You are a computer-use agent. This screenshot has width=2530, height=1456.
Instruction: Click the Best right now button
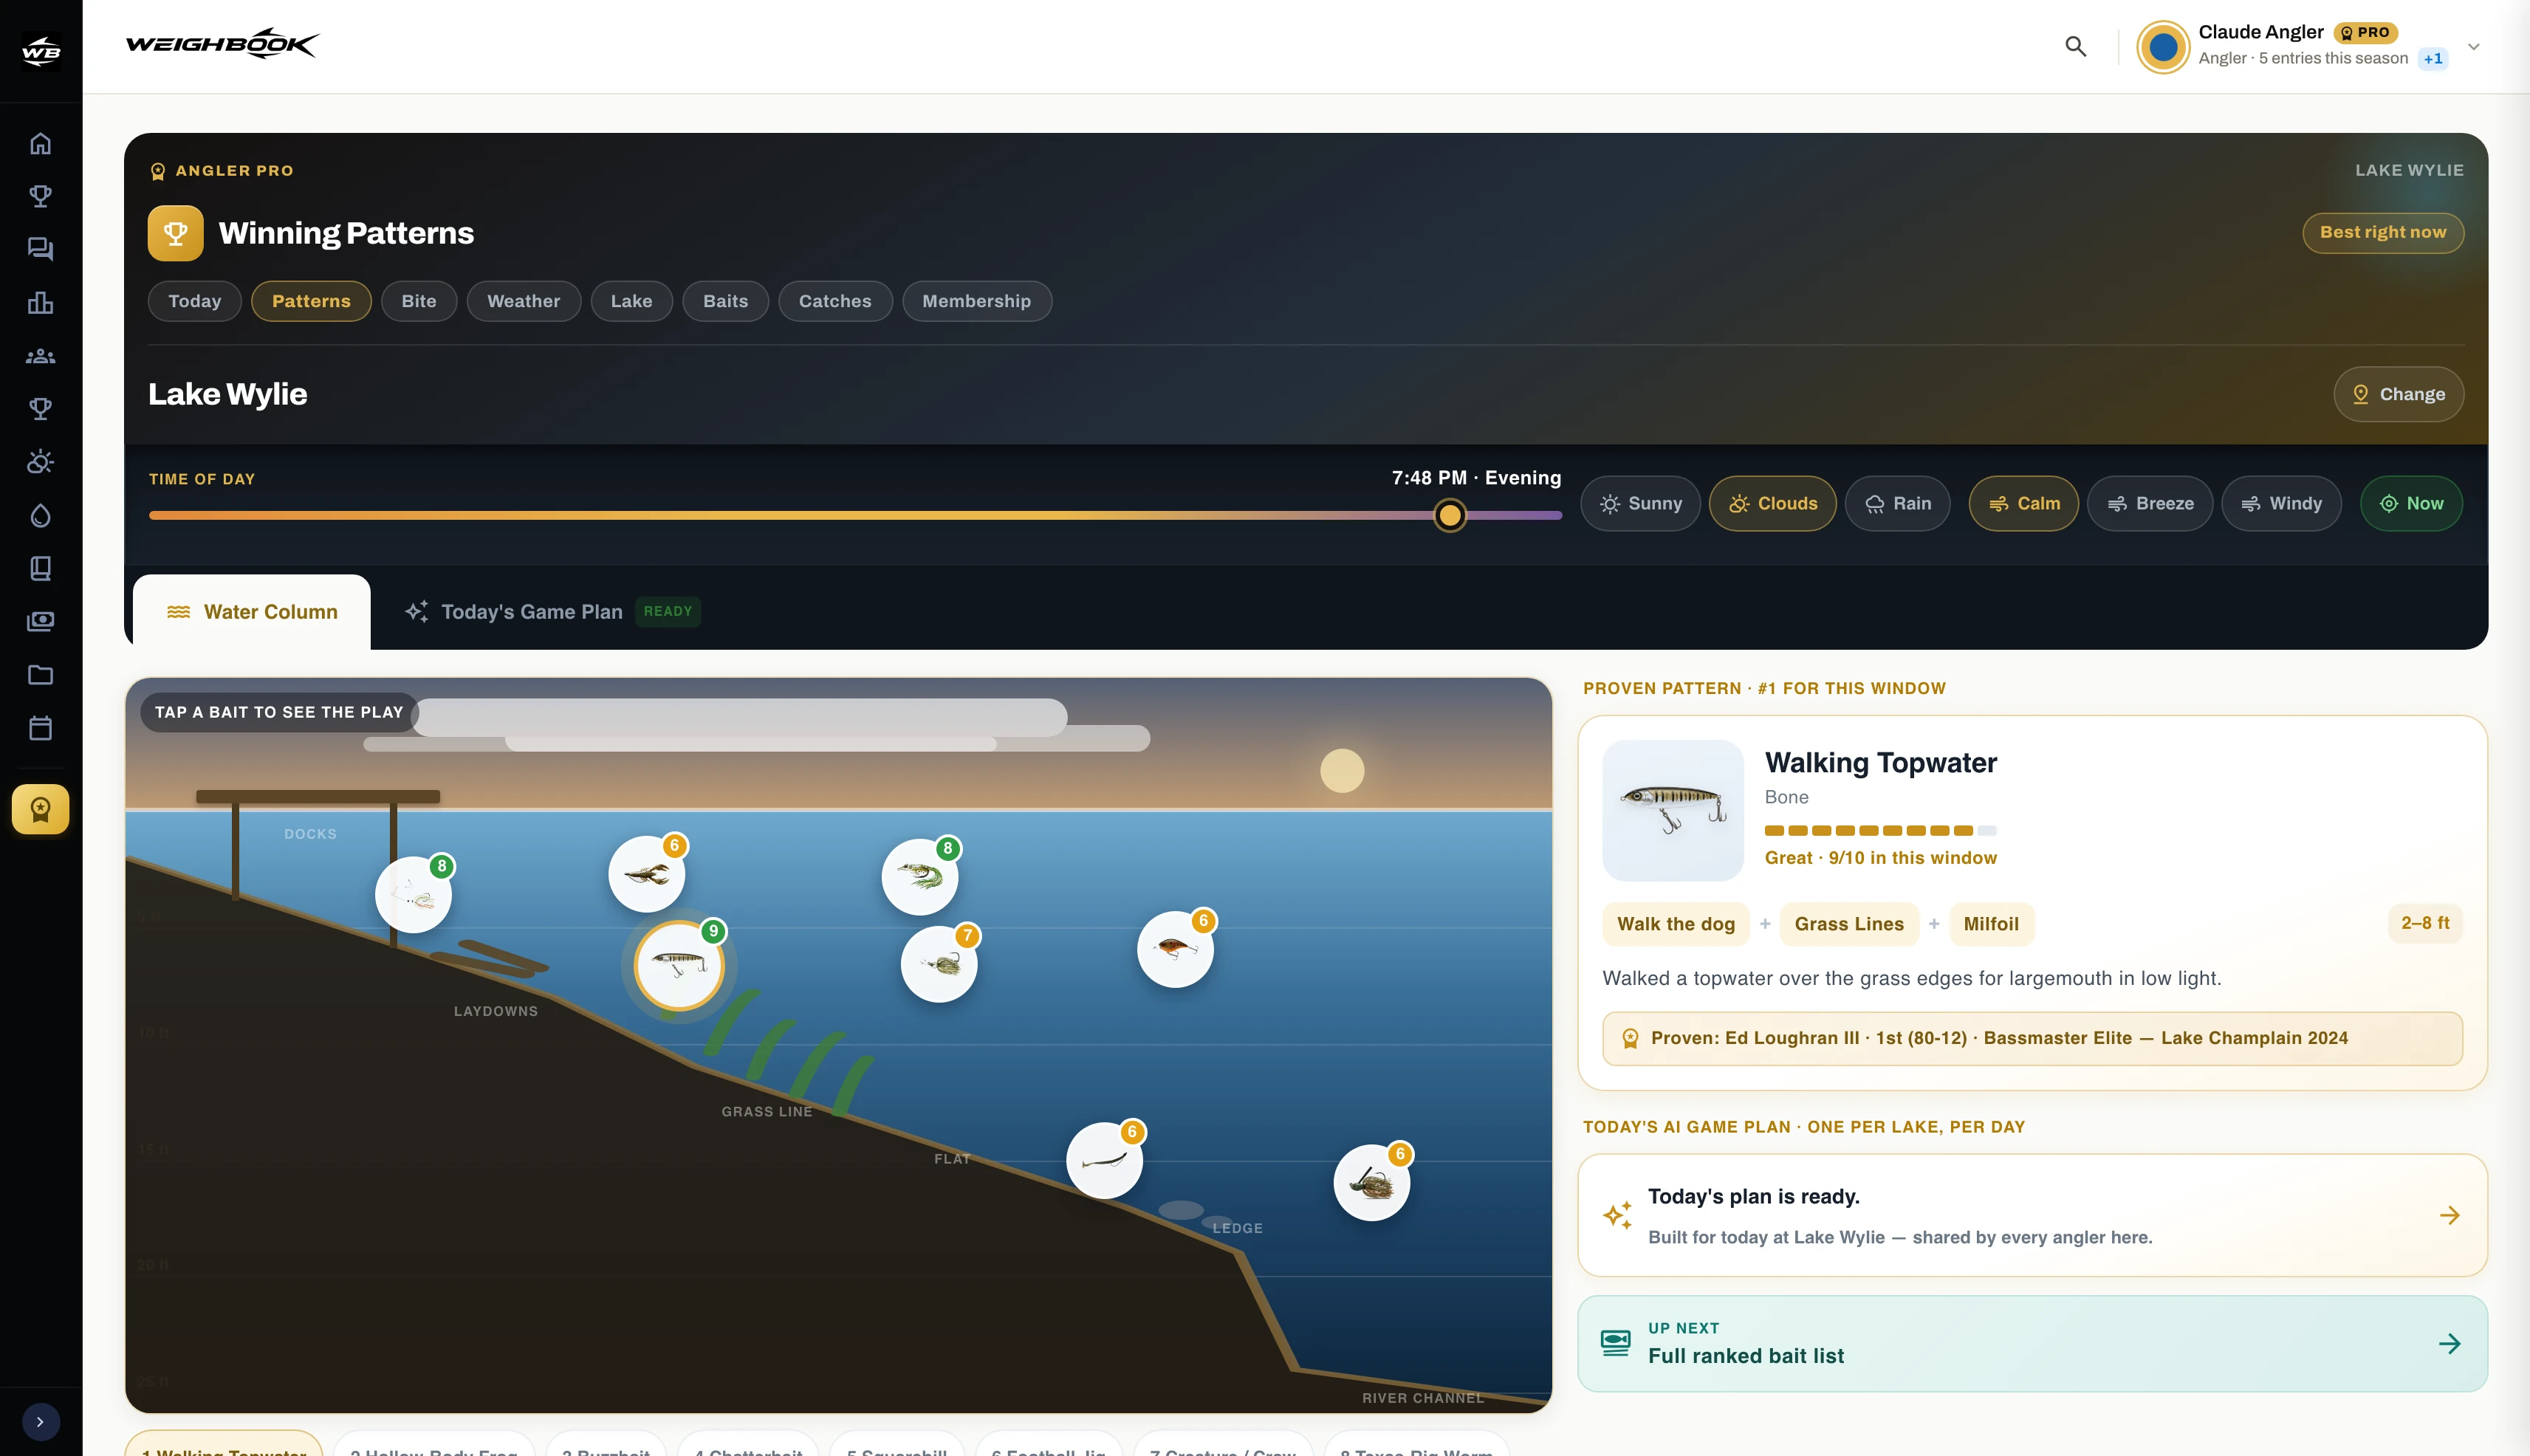coord(2383,233)
